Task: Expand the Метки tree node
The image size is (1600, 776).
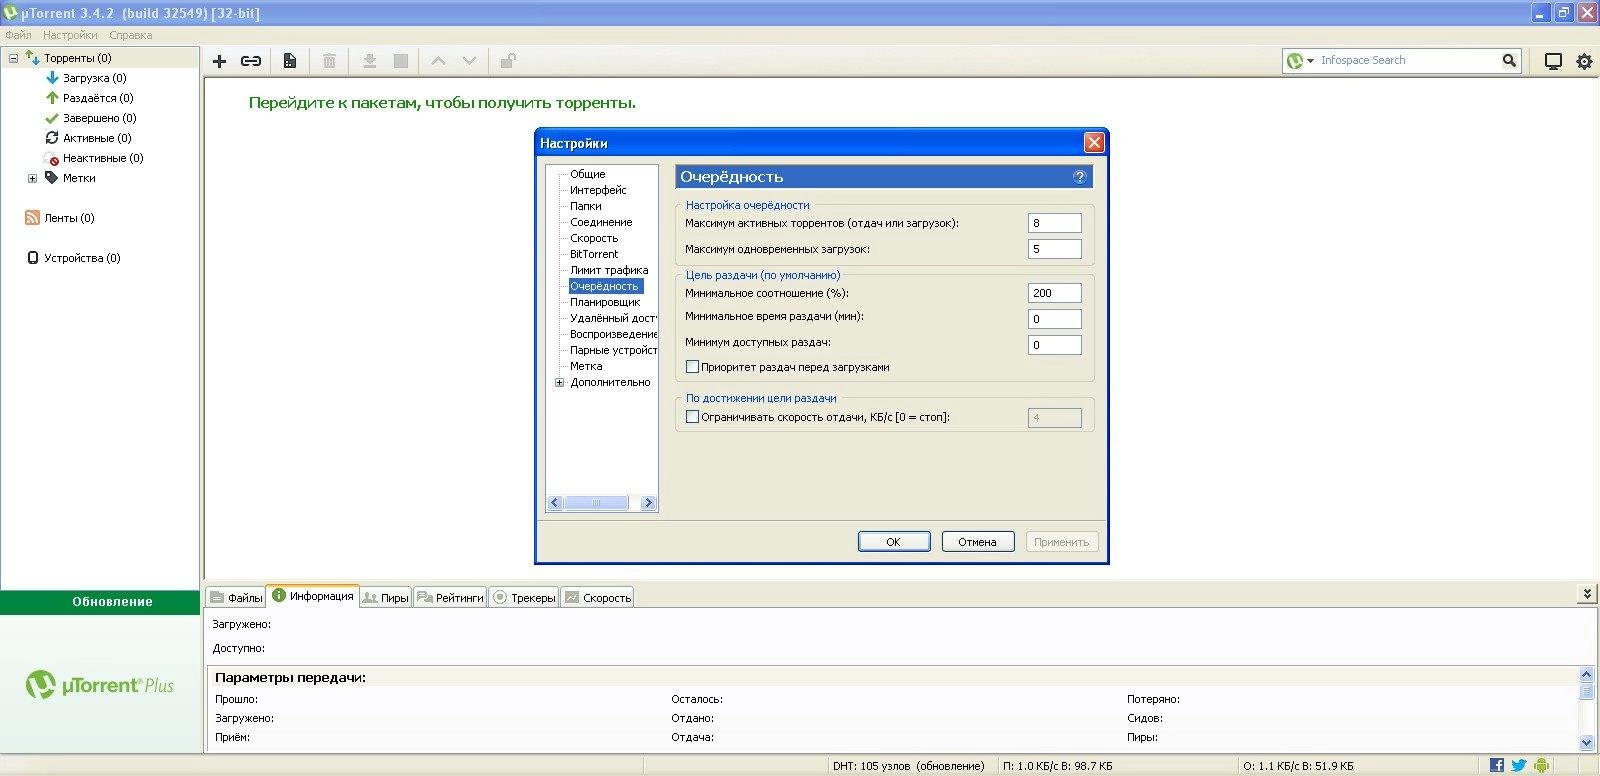Action: click(32, 178)
